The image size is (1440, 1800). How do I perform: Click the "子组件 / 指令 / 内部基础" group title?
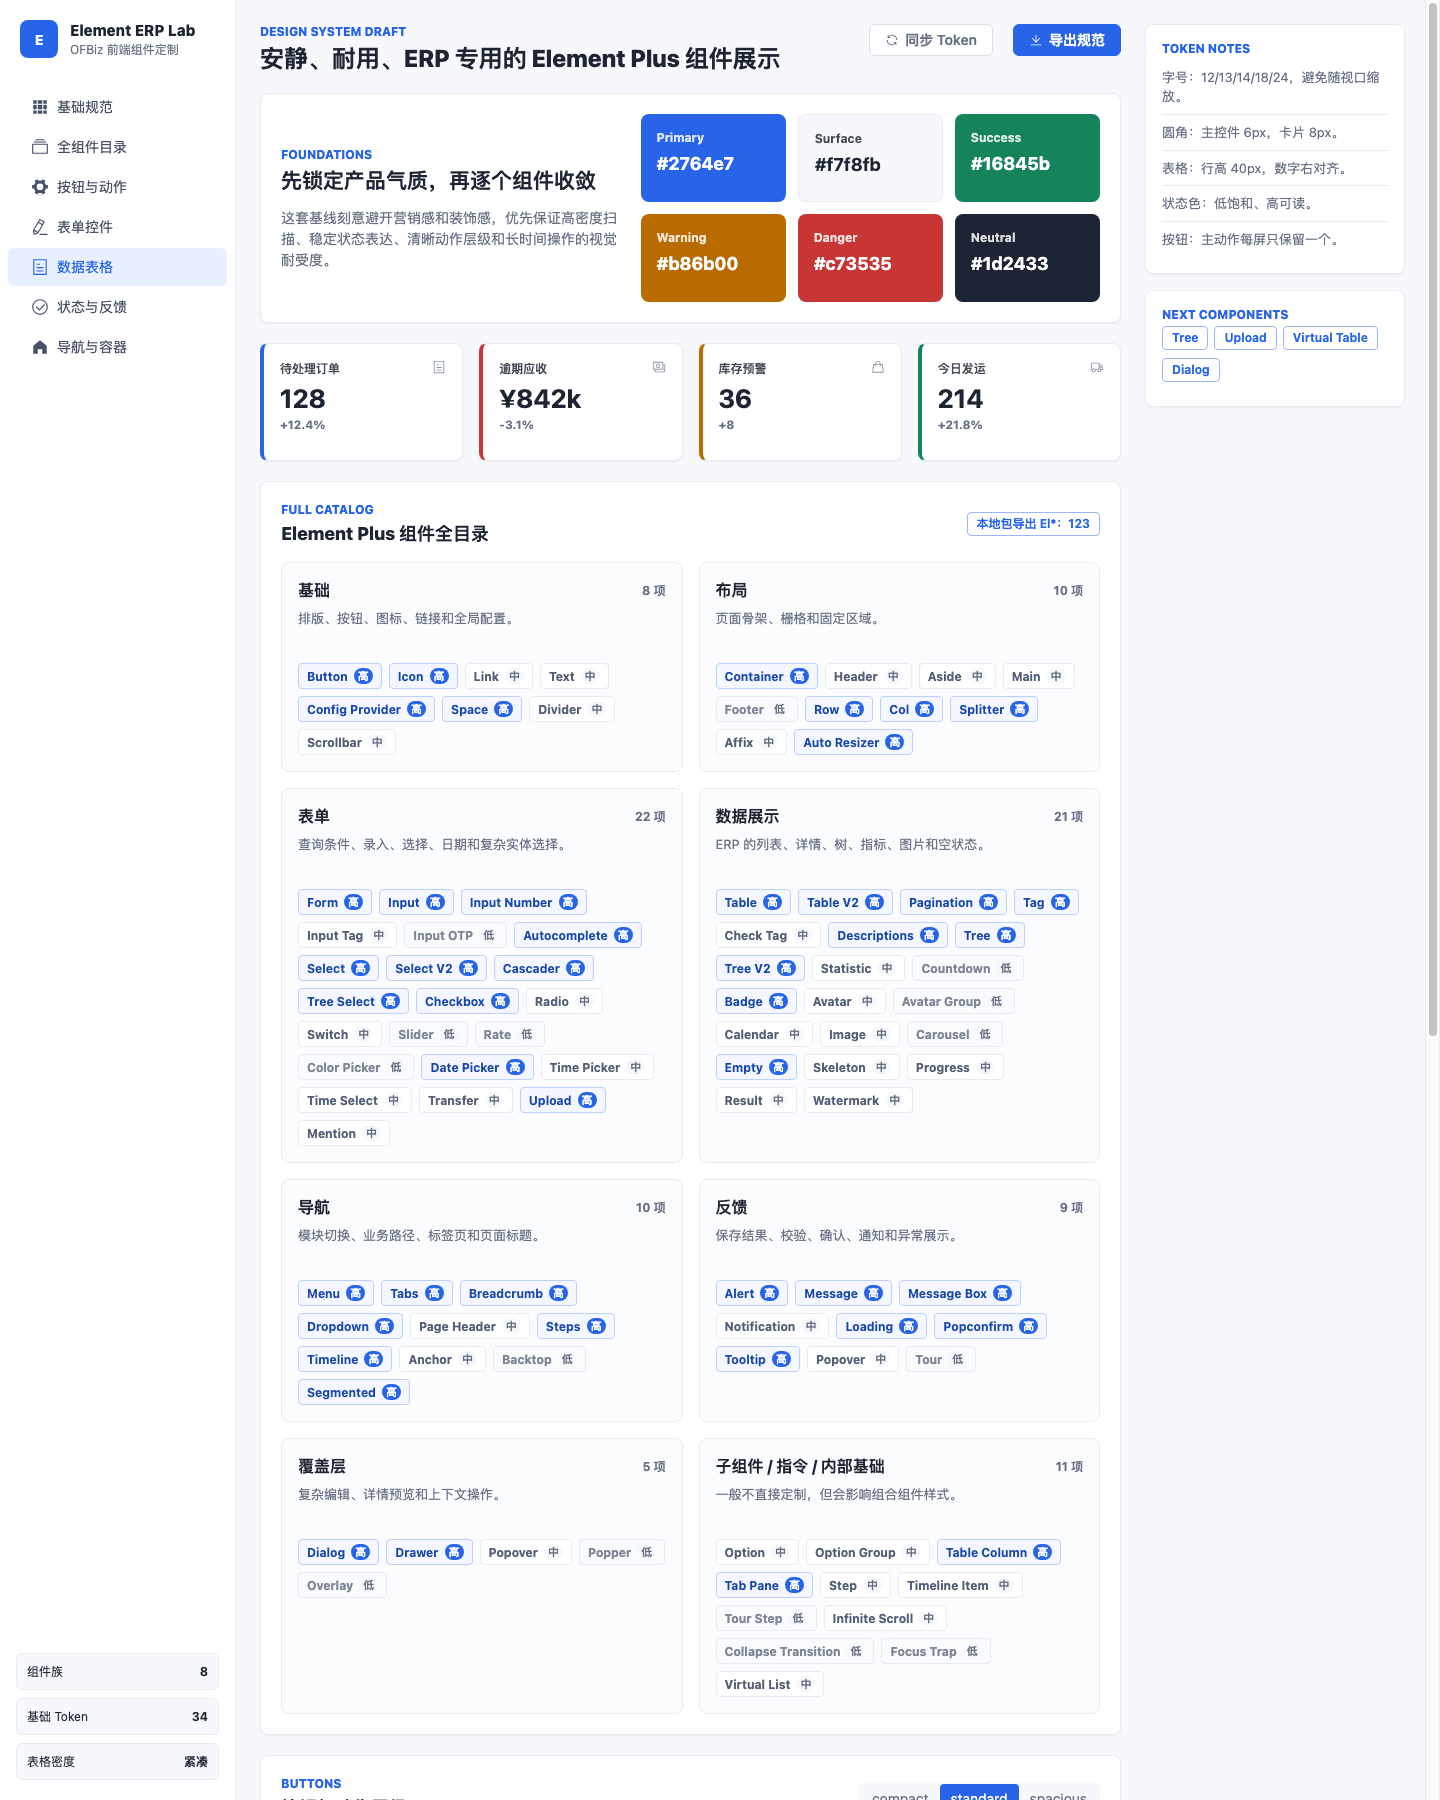click(800, 1467)
